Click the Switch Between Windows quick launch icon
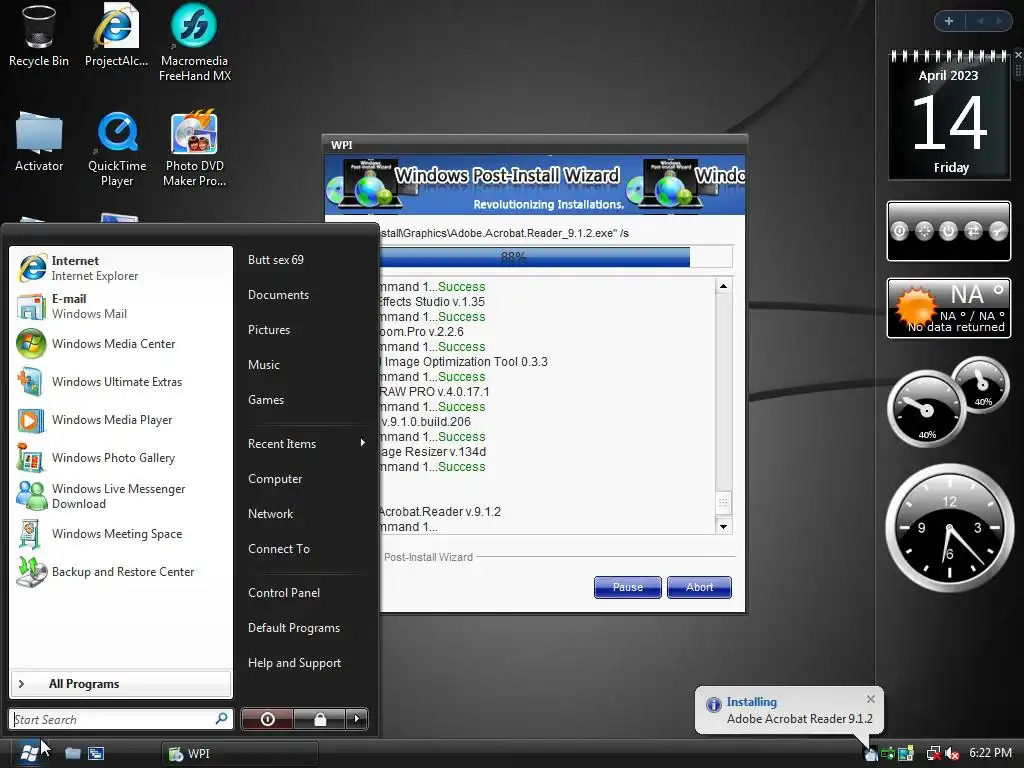The height and width of the screenshot is (768, 1024). click(96, 753)
